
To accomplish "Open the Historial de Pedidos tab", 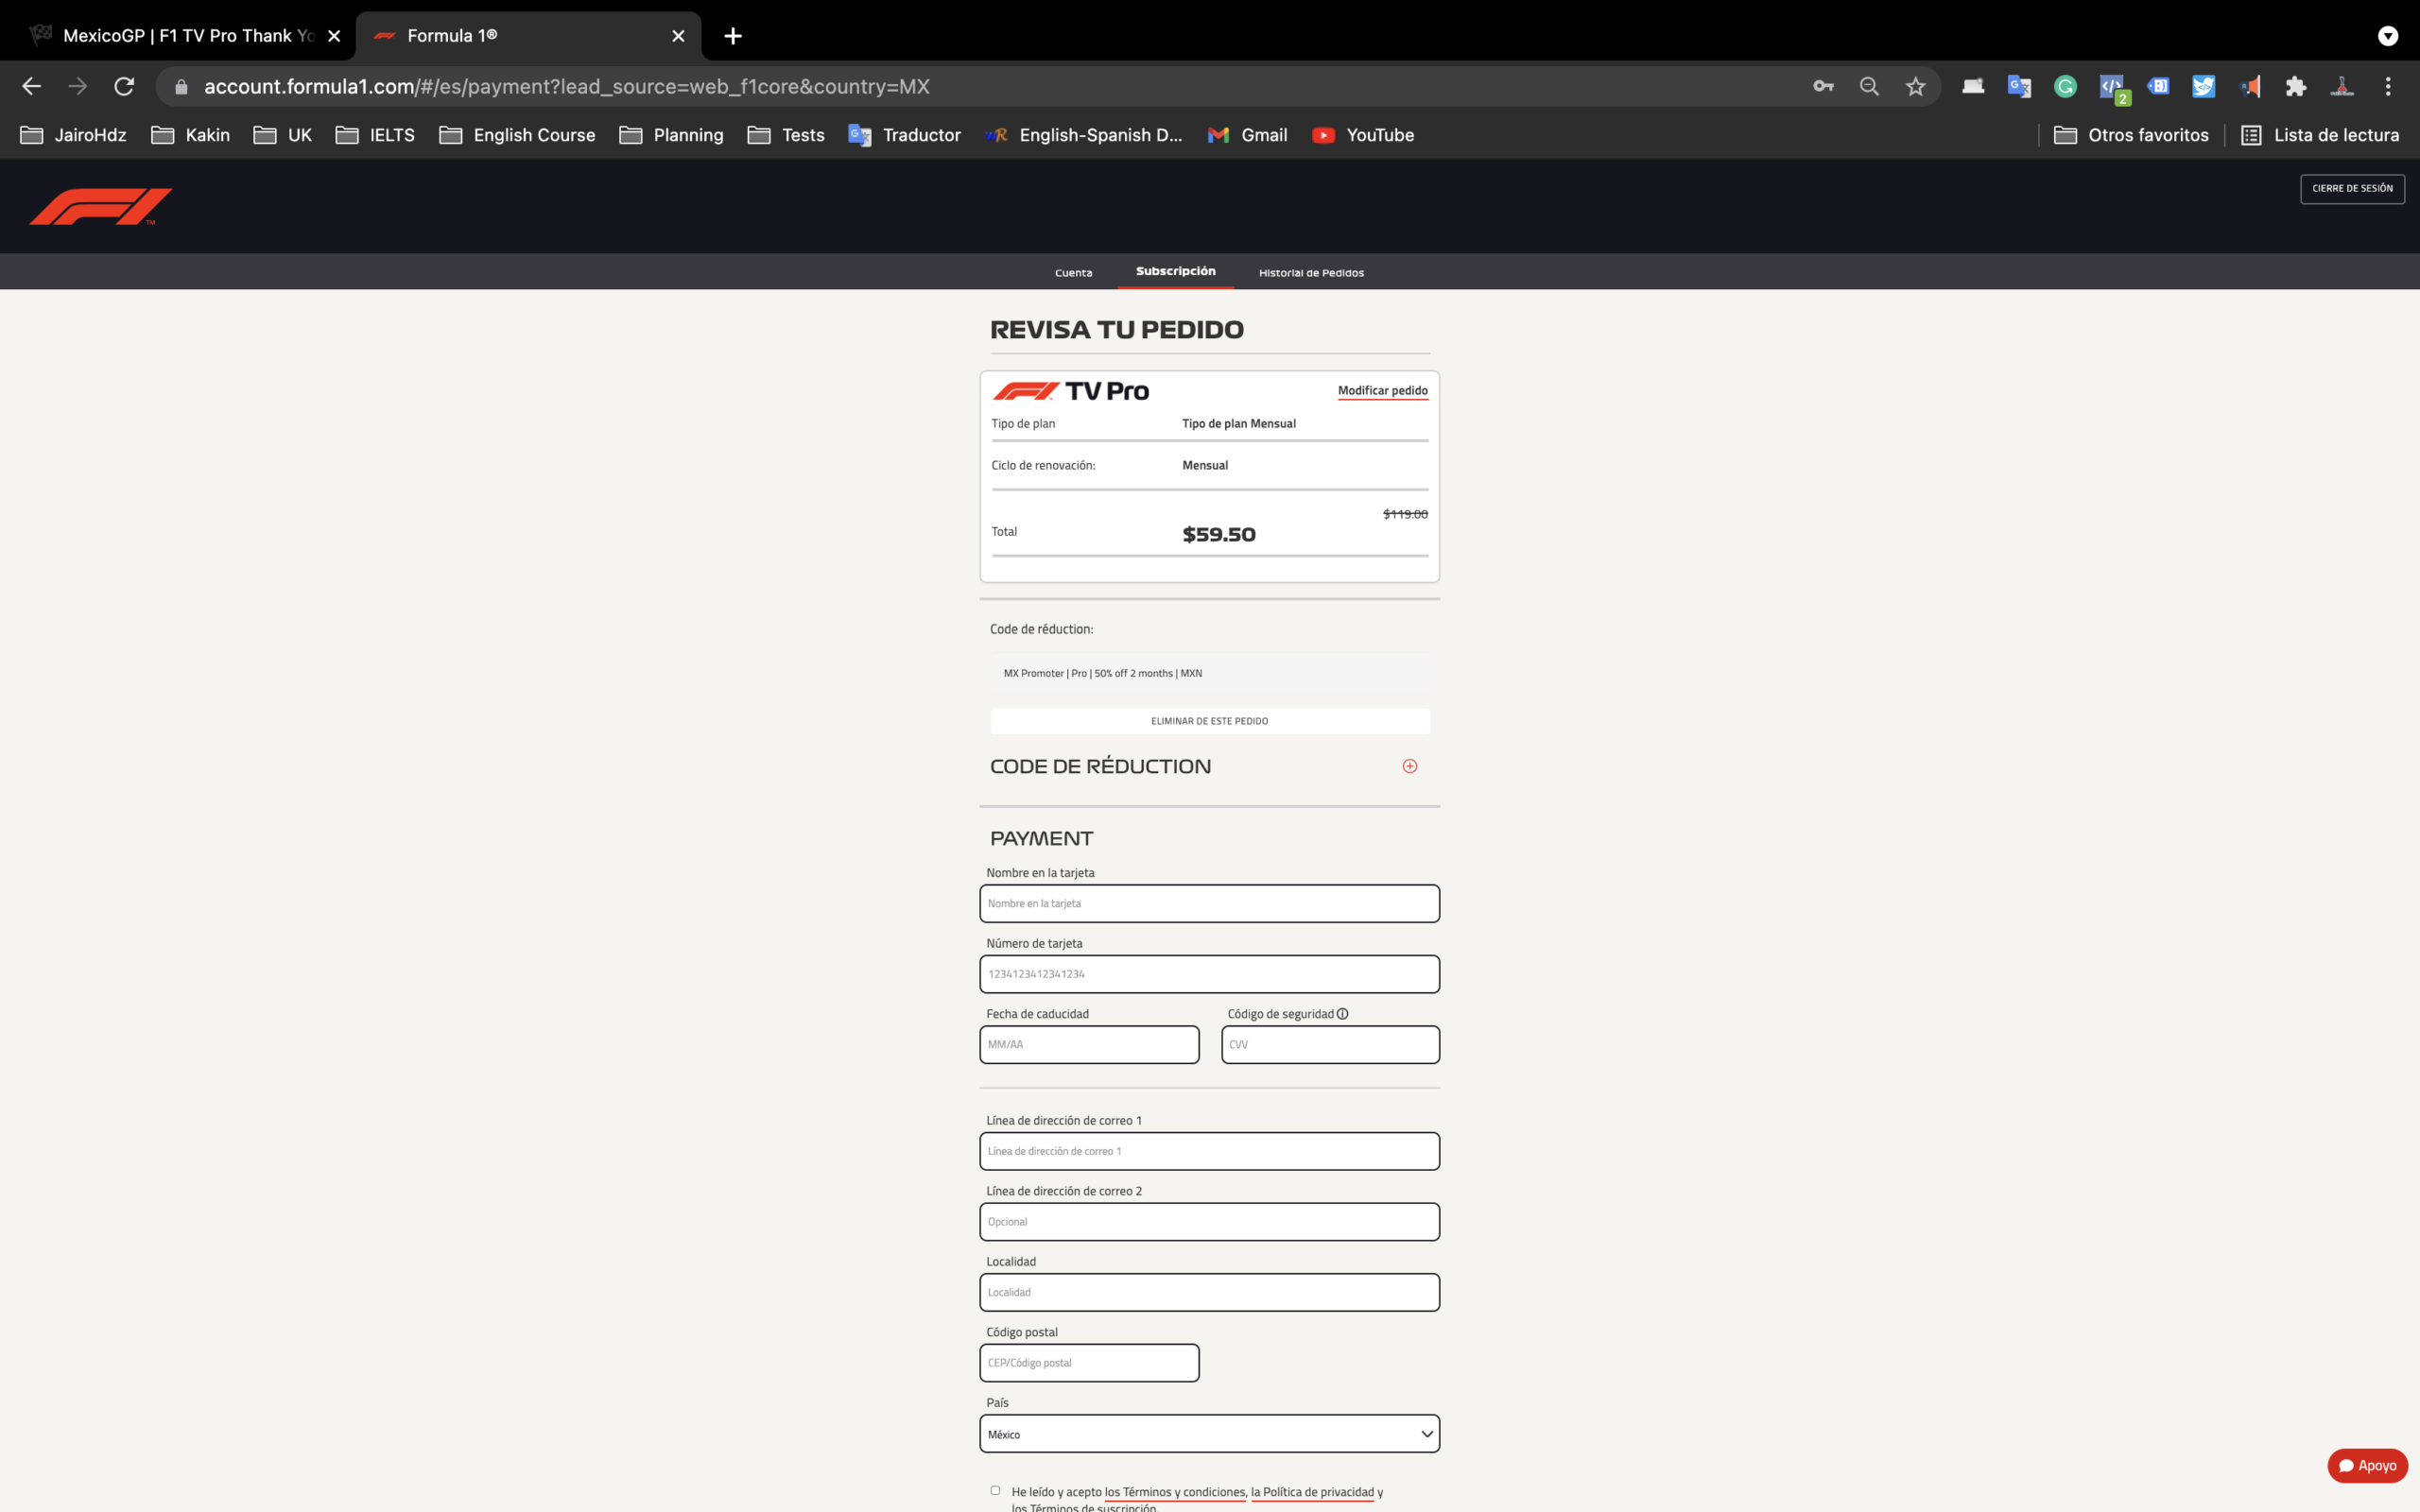I will click(x=1311, y=272).
